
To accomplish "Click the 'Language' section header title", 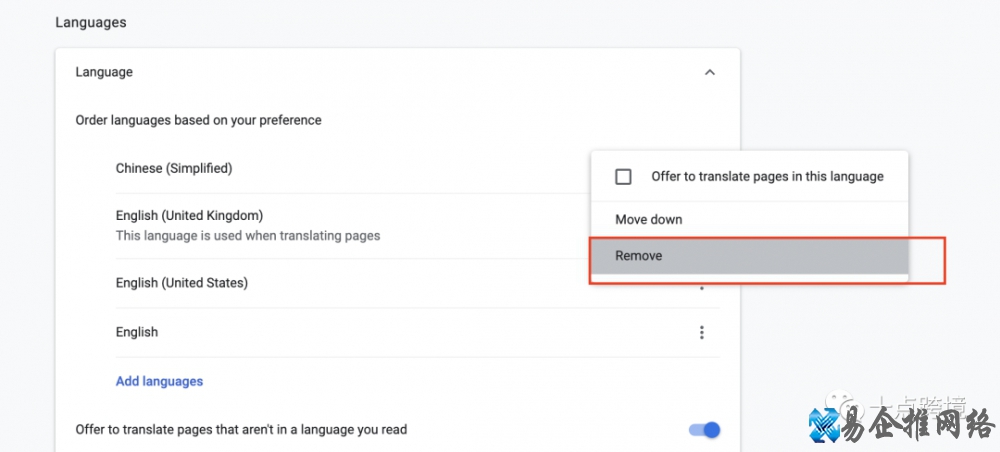I will coord(104,72).
